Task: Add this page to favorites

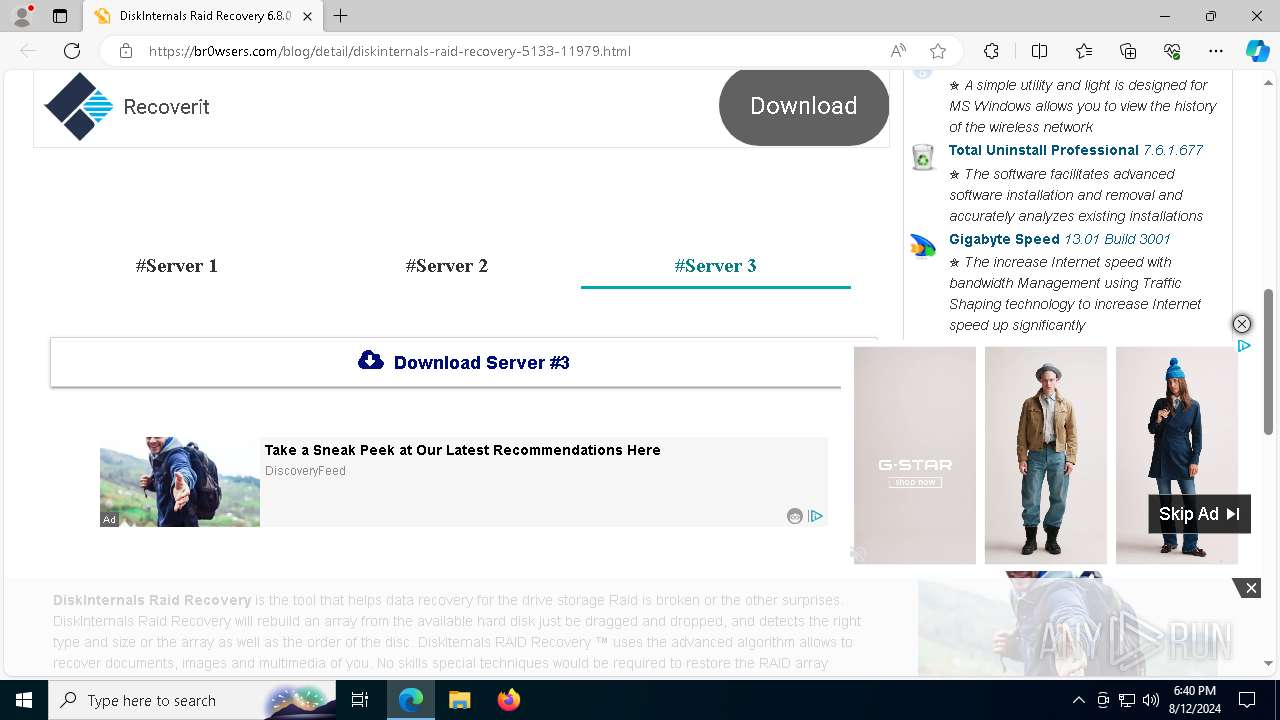Action: 937,51
